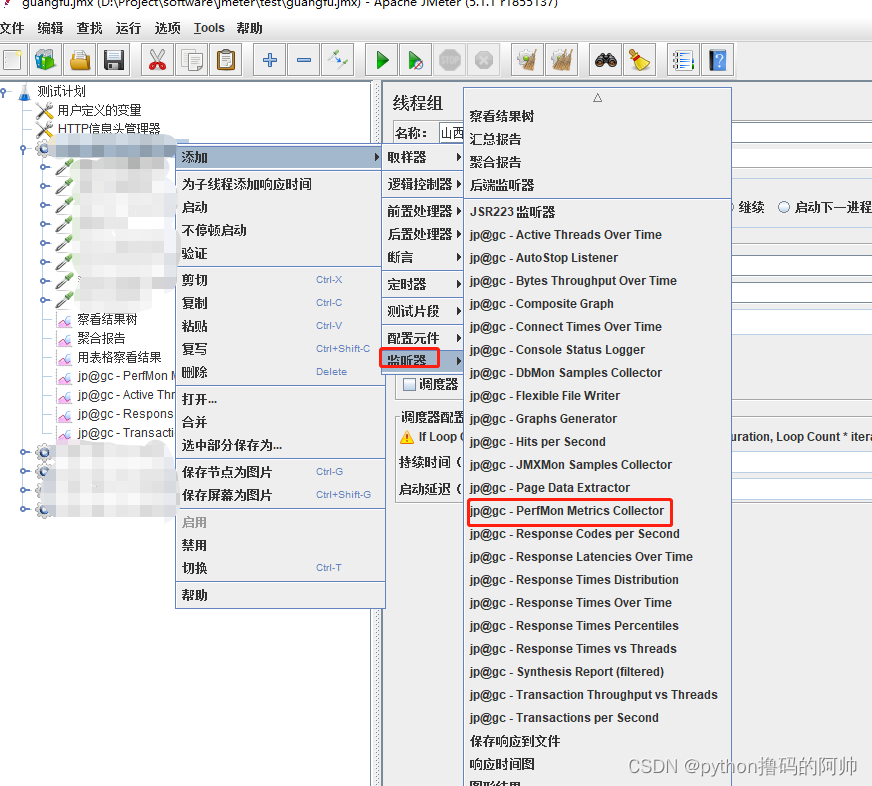
Task: Click the Expand All plus icon
Action: (x=270, y=60)
